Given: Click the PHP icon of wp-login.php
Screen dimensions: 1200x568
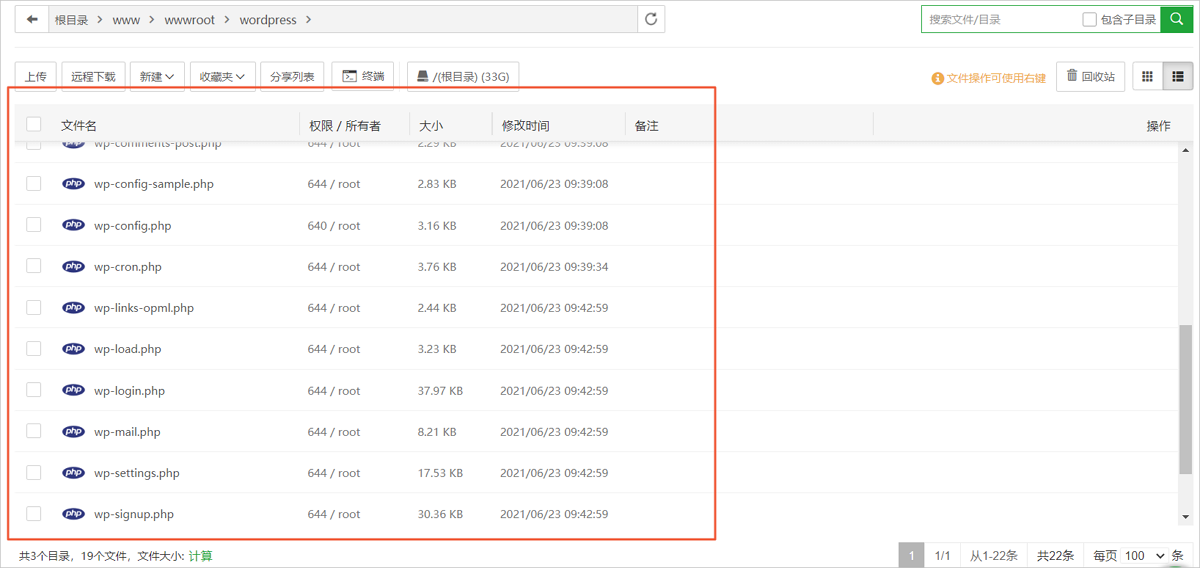Looking at the screenshot, I should pos(73,390).
